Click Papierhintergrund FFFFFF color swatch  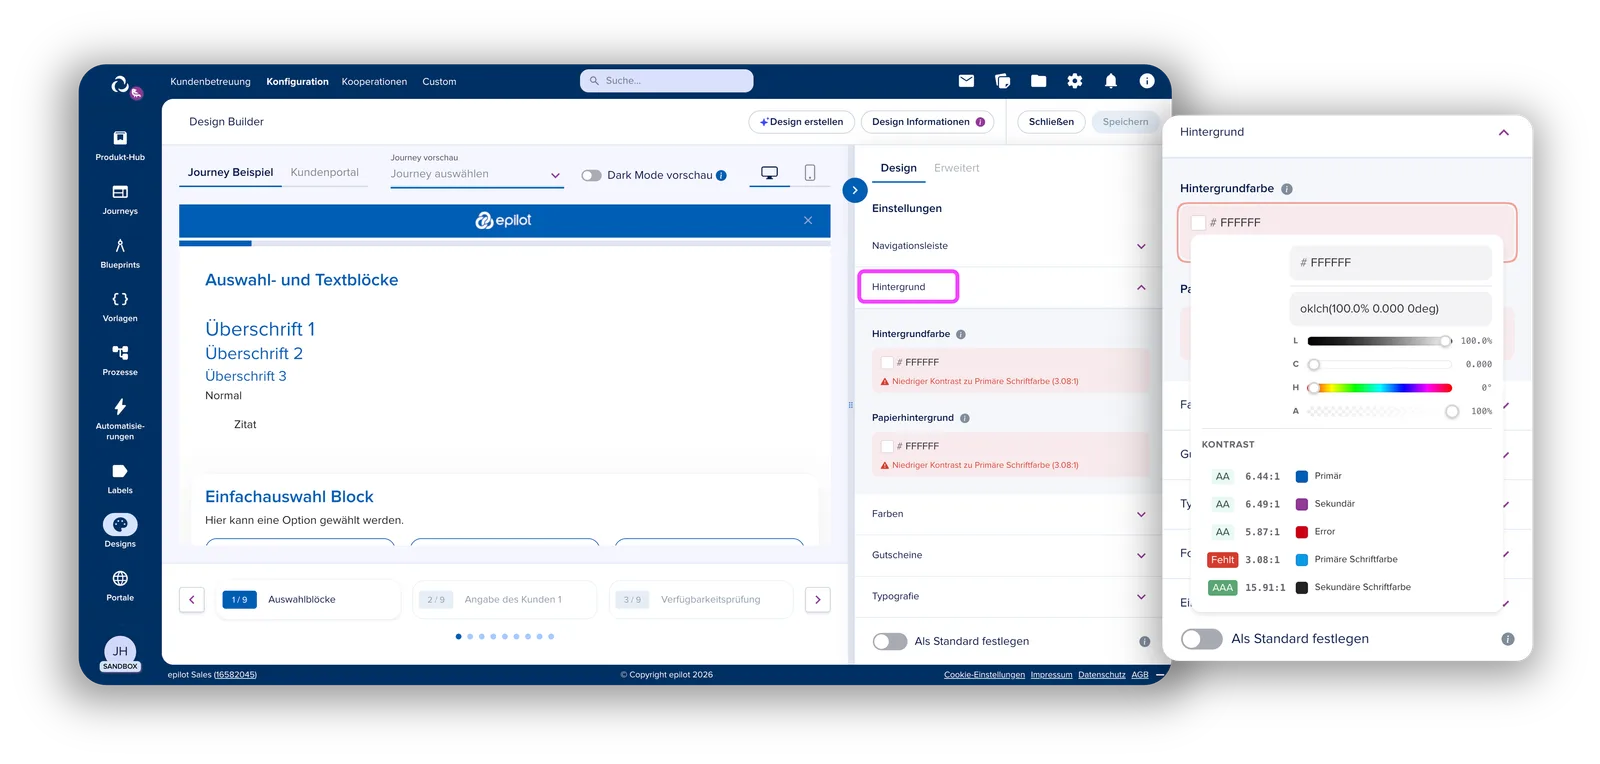tap(887, 446)
